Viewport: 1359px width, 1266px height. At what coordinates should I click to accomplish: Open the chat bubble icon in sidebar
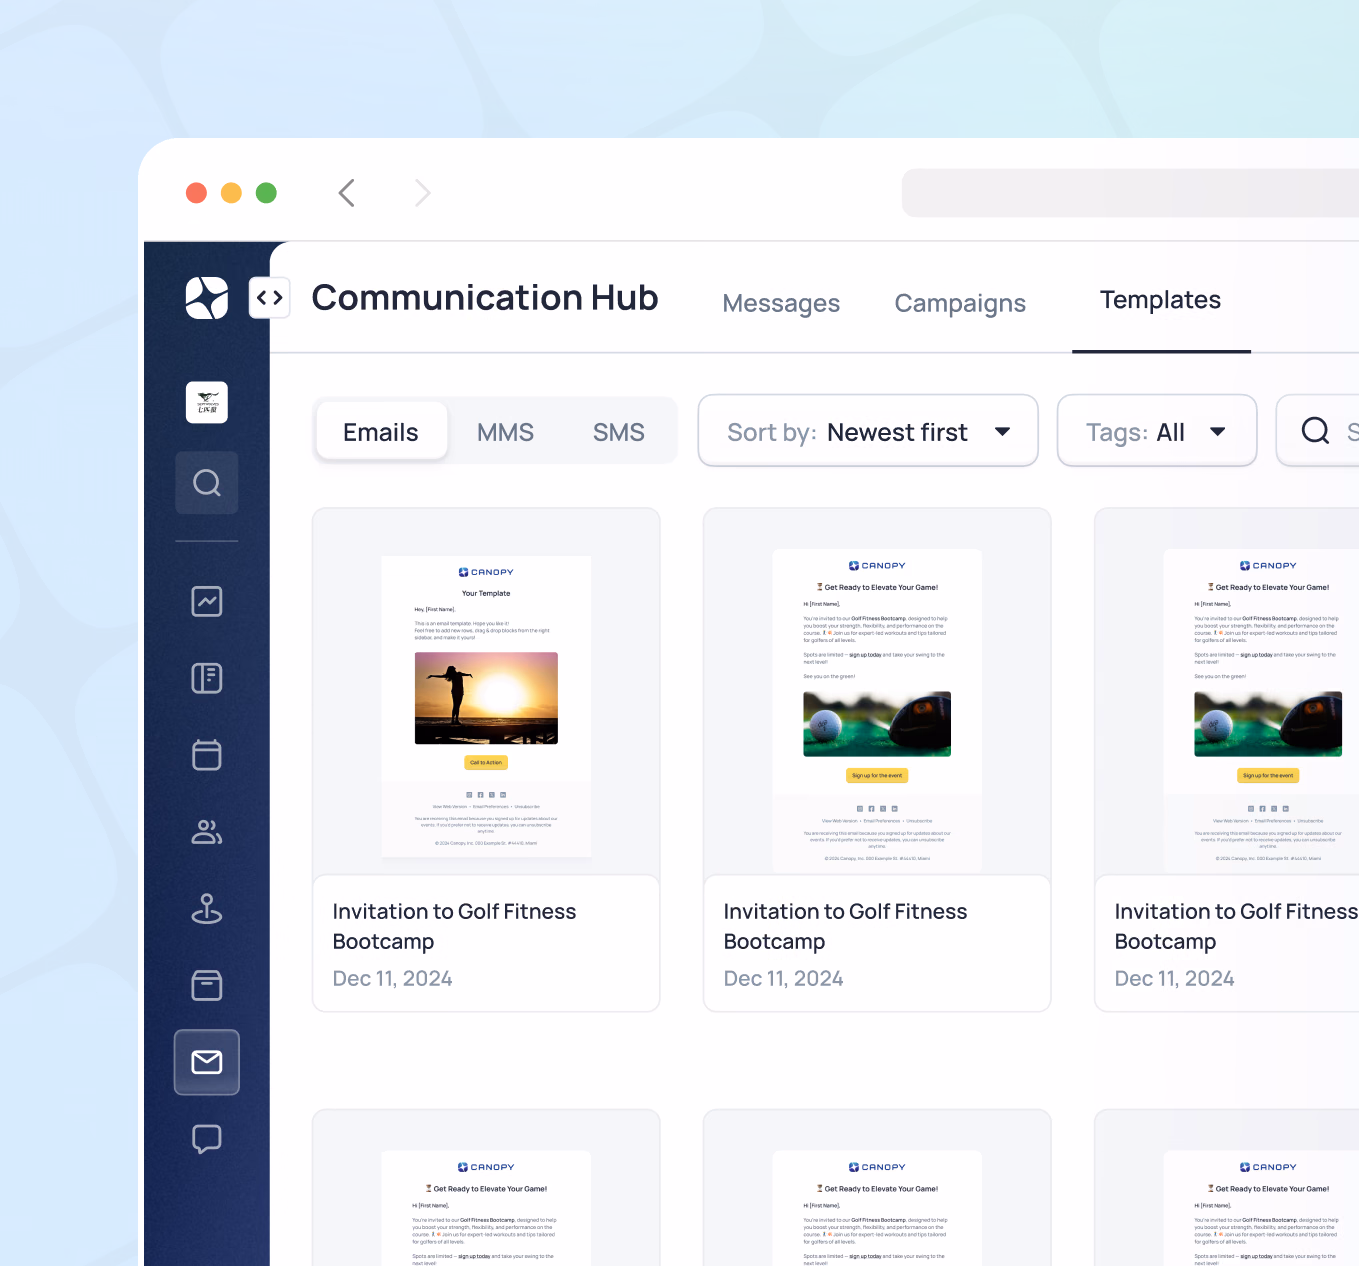point(207,1139)
